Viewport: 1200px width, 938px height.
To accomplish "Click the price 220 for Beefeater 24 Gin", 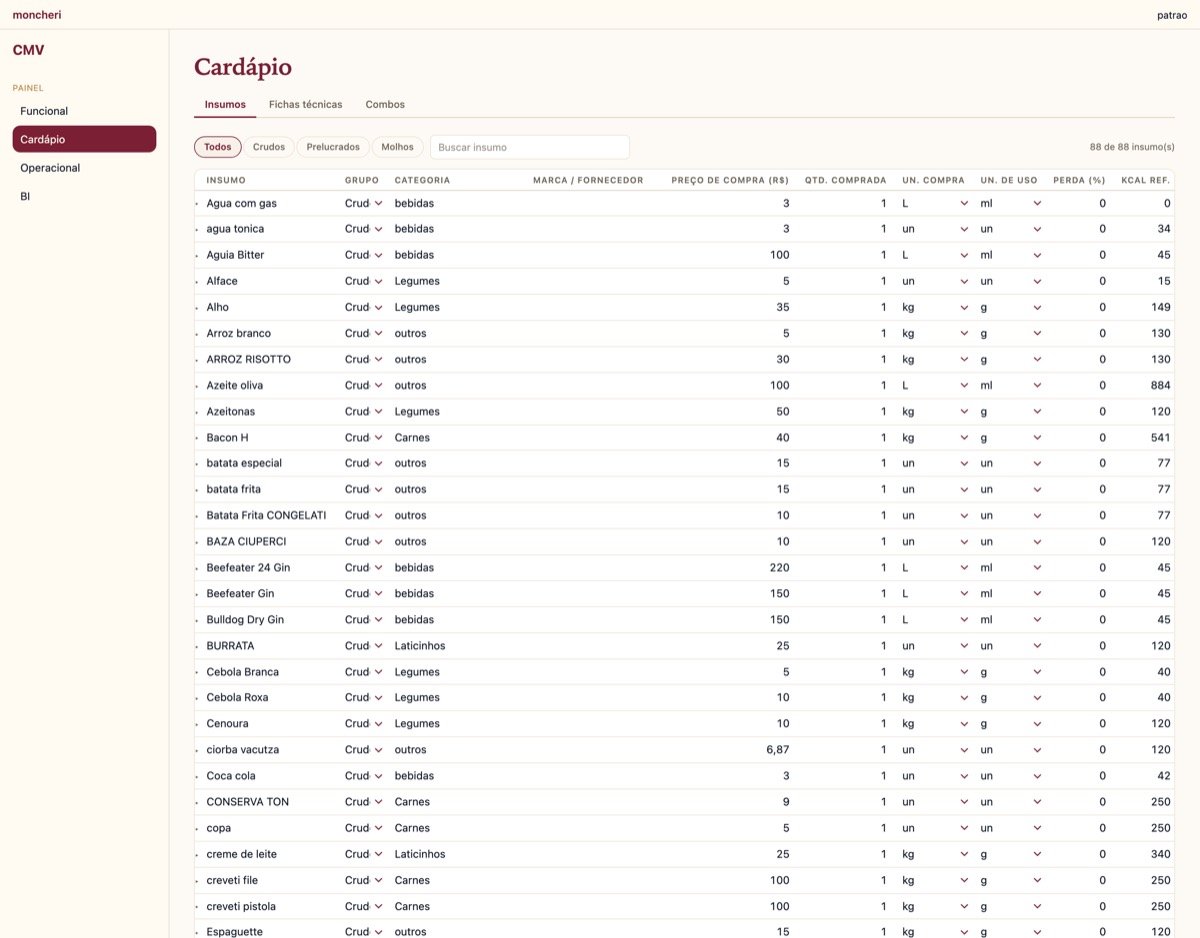I will [779, 567].
